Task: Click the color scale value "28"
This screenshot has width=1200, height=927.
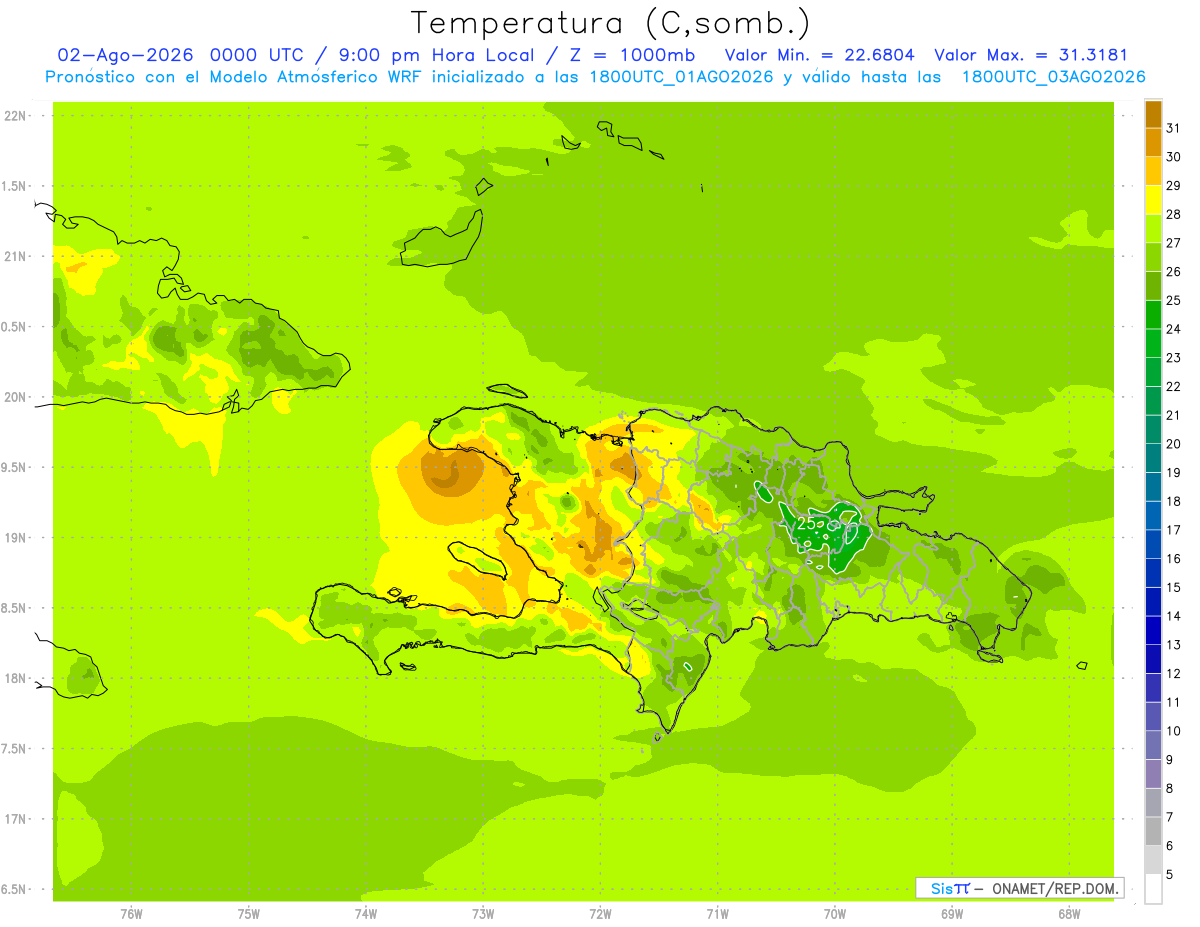Action: pyautogui.click(x=1173, y=214)
